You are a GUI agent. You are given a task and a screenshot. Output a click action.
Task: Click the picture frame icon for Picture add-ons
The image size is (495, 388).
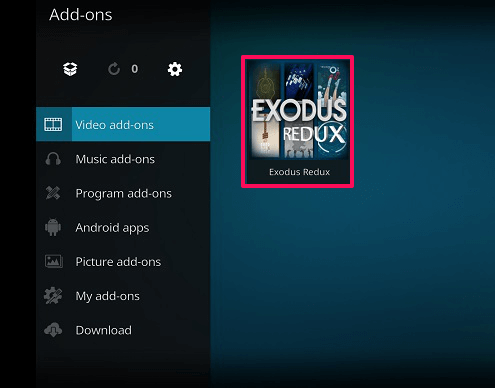54,261
